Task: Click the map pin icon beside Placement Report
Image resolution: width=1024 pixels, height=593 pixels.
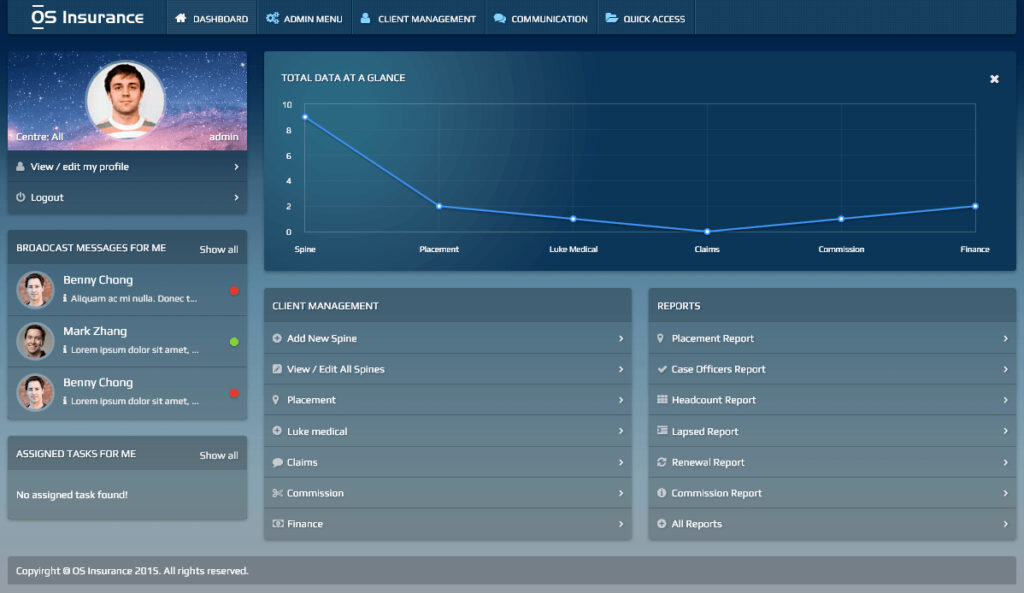Action: pos(660,338)
